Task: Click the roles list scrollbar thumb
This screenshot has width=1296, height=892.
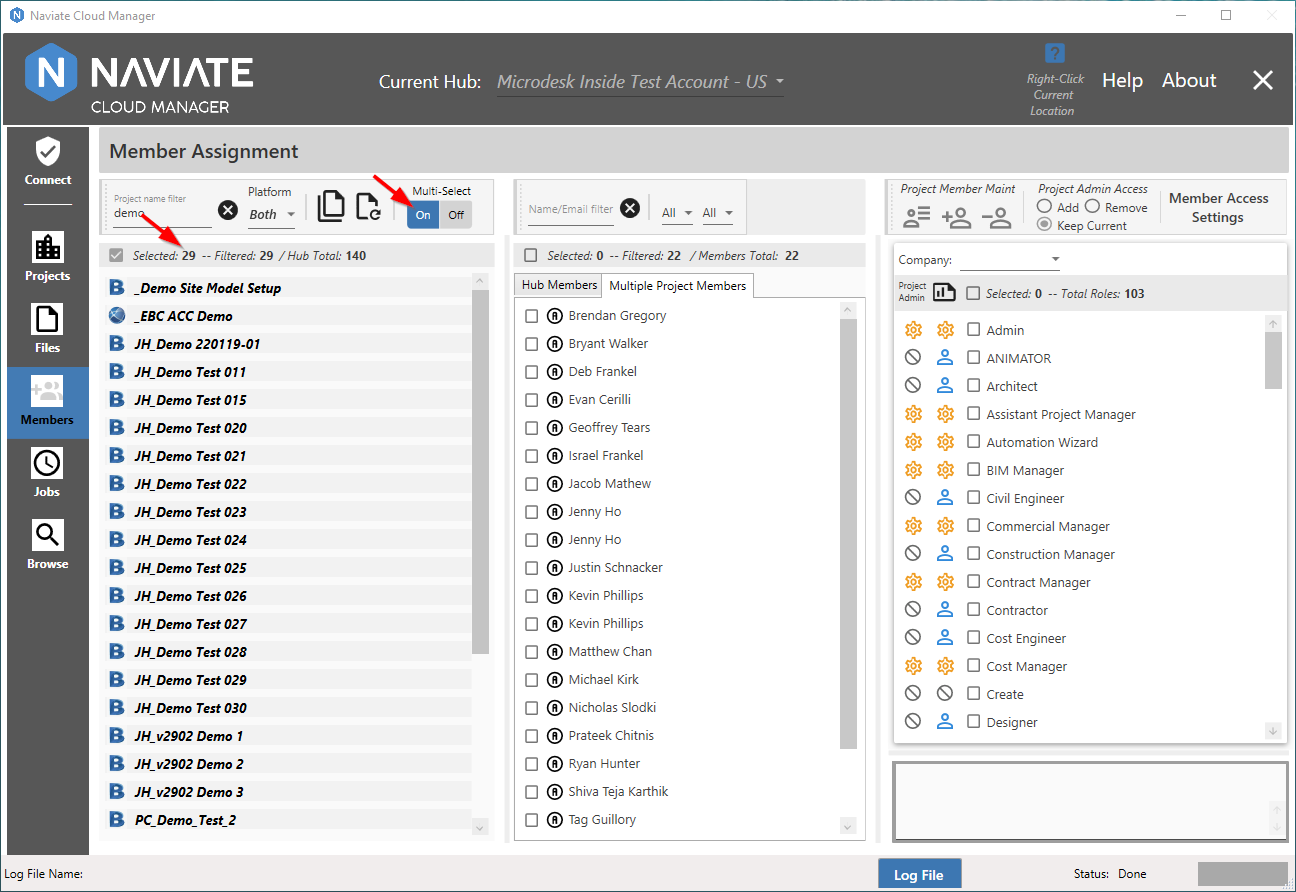Action: pyautogui.click(x=1273, y=360)
